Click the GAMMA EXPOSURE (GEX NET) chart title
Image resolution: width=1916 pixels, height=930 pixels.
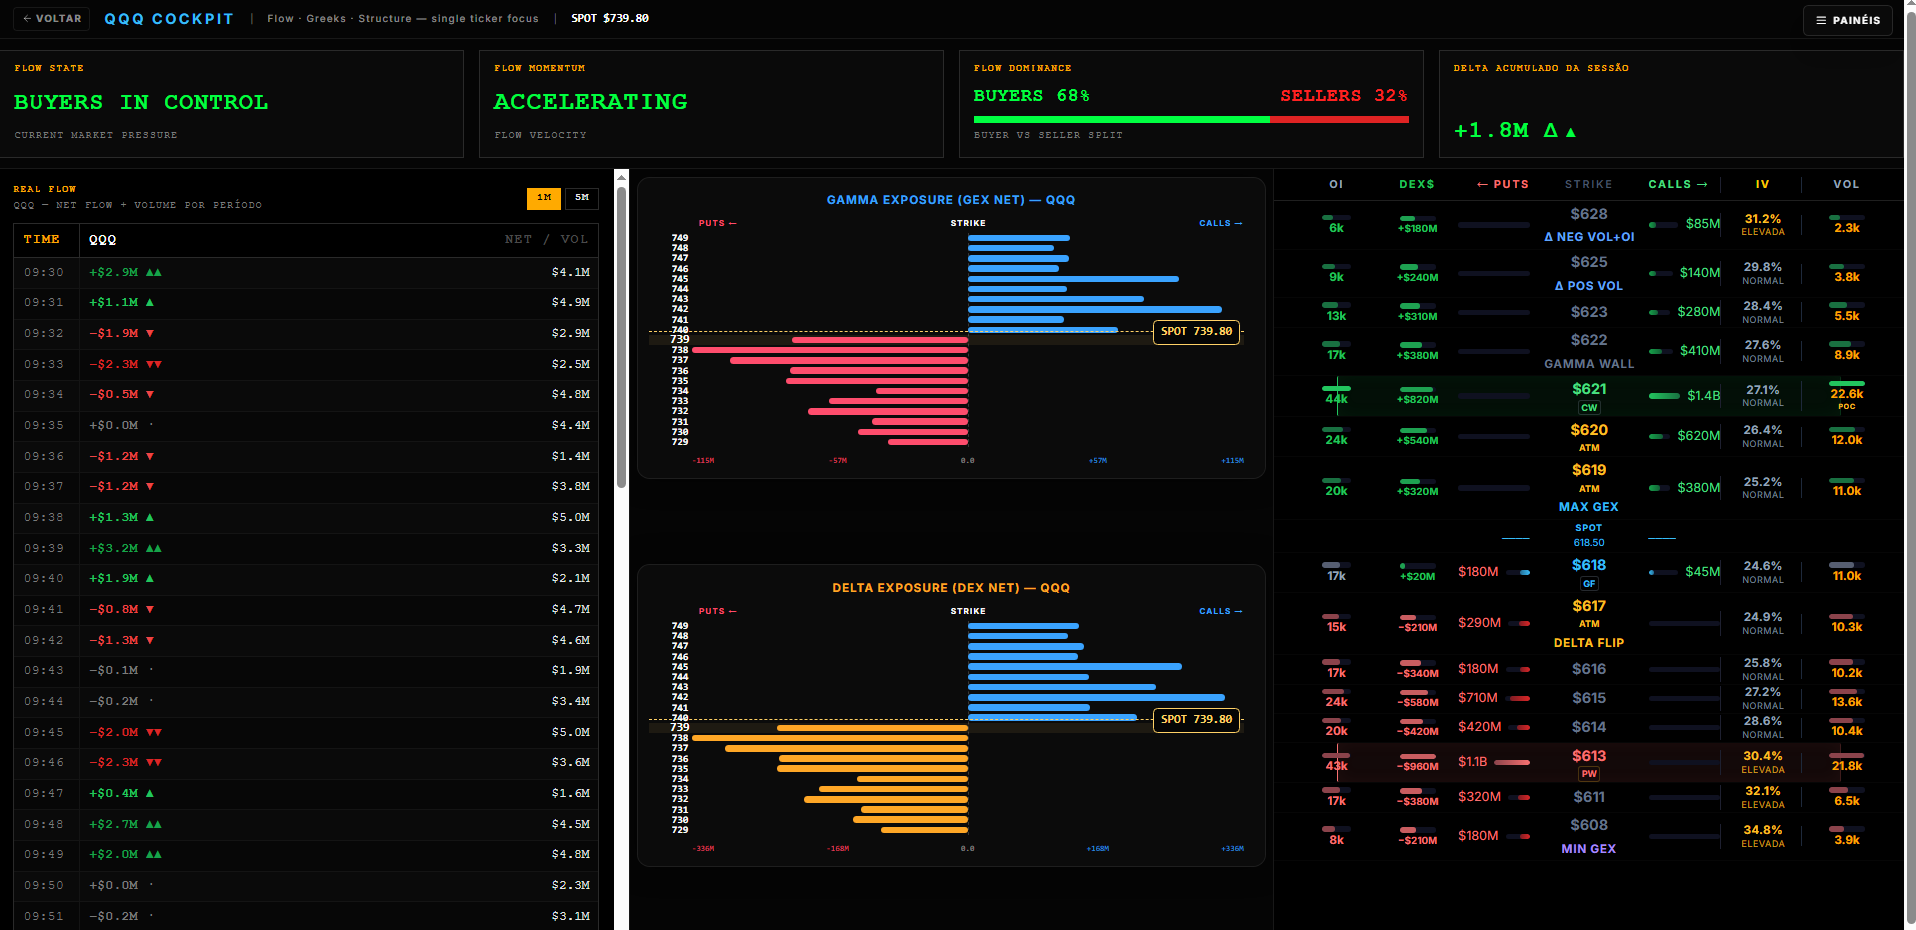pos(951,200)
